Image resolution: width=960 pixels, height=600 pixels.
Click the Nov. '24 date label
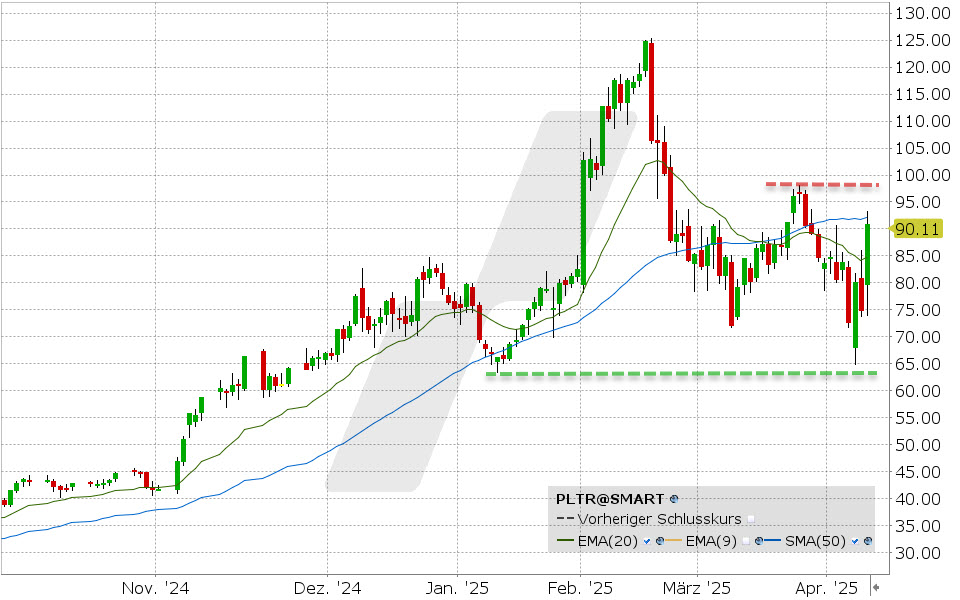click(156, 588)
